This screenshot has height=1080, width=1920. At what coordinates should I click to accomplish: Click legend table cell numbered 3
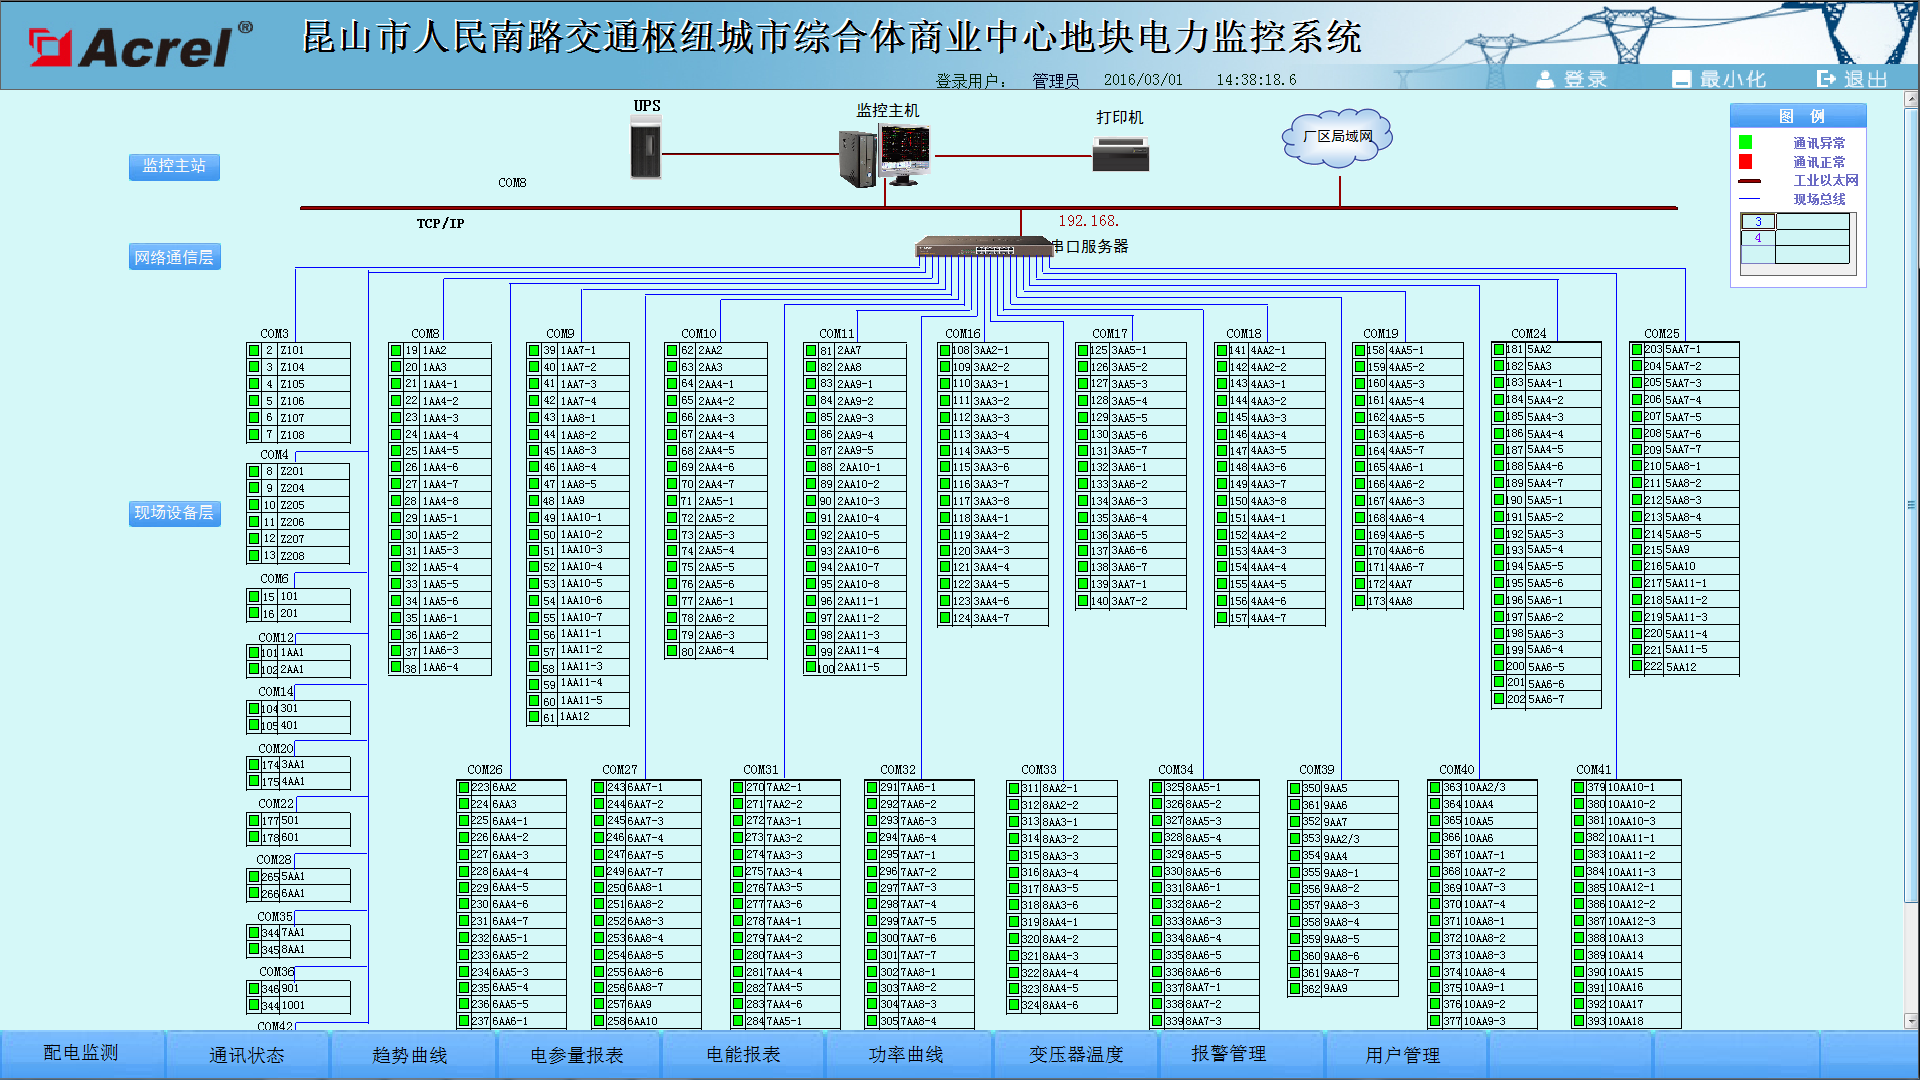[1758, 222]
